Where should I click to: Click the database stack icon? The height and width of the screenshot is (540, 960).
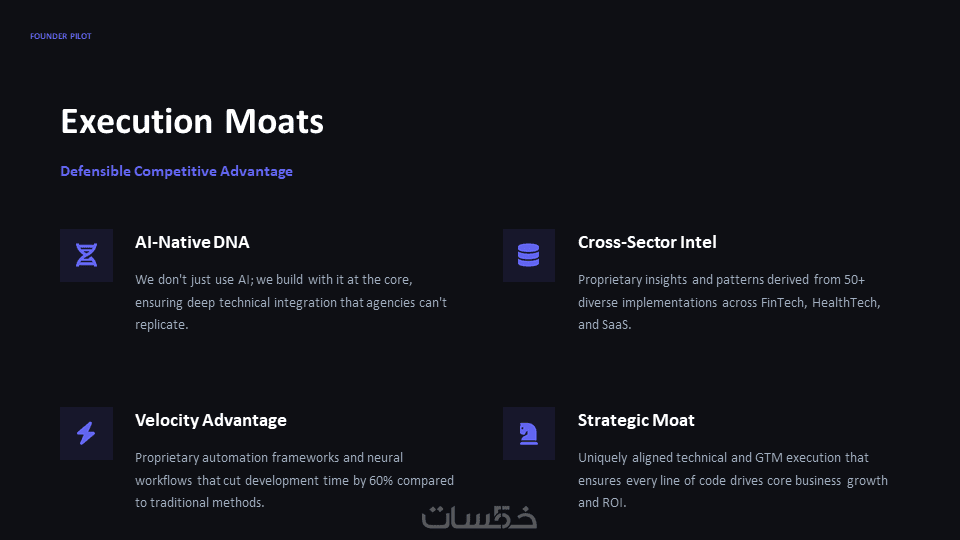(x=528, y=255)
